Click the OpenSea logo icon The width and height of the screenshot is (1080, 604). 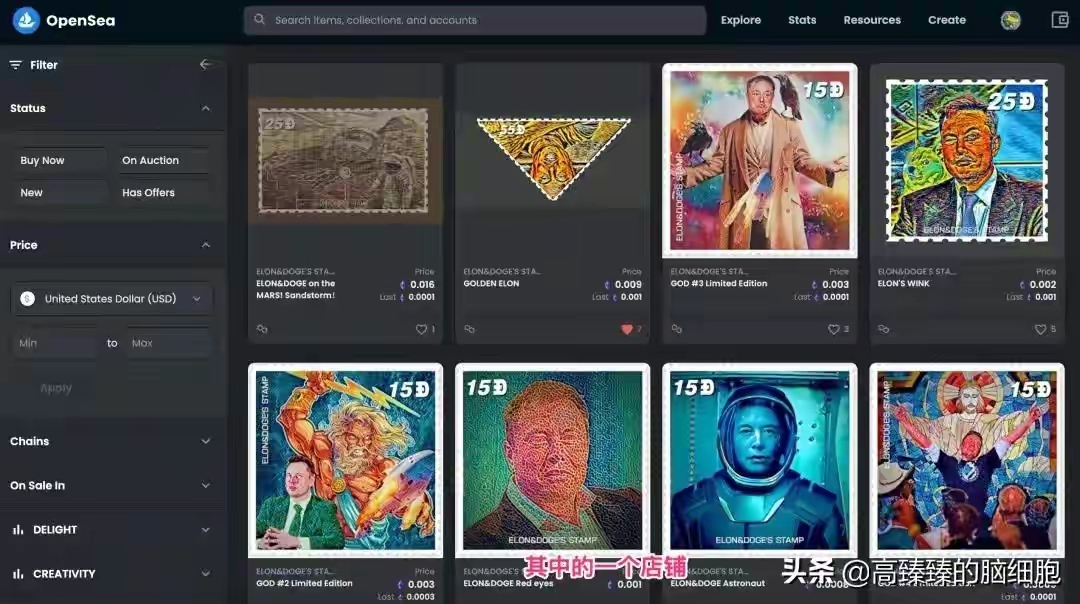pos(26,20)
